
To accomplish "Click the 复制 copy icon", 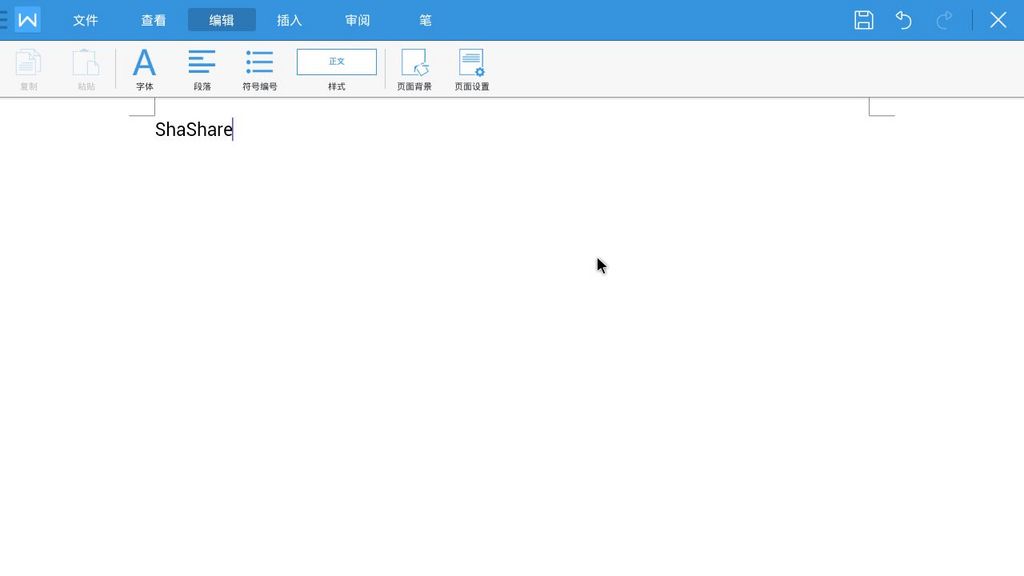I will 28,69.
